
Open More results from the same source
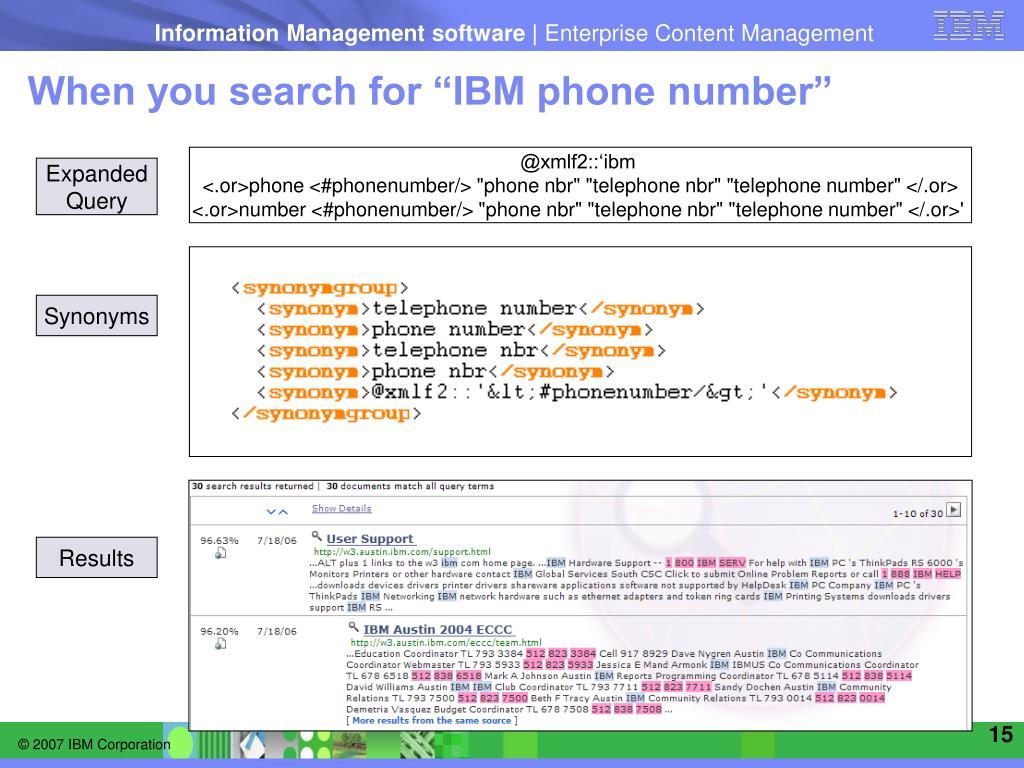[x=432, y=720]
